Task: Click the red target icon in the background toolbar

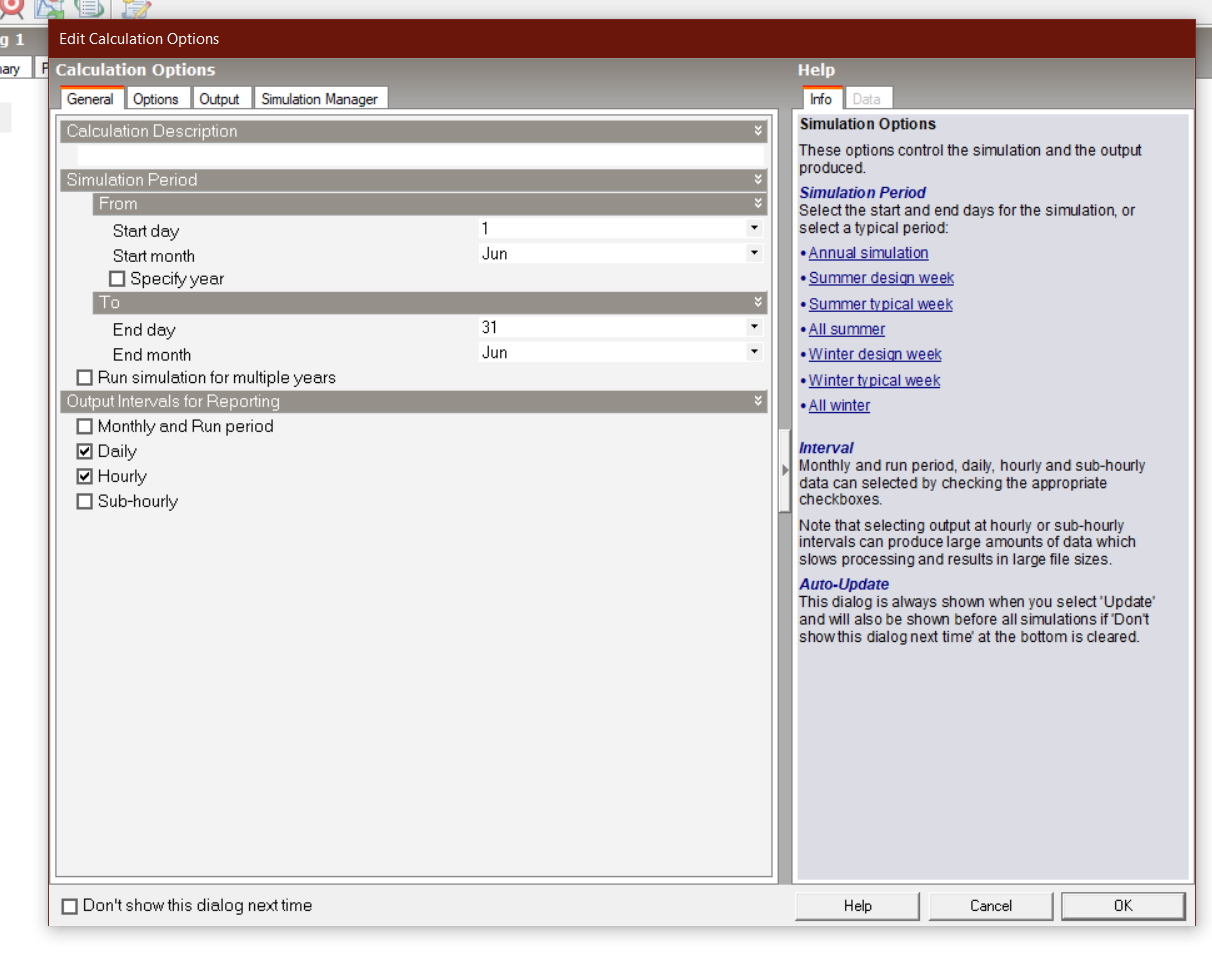Action: click(10, 8)
